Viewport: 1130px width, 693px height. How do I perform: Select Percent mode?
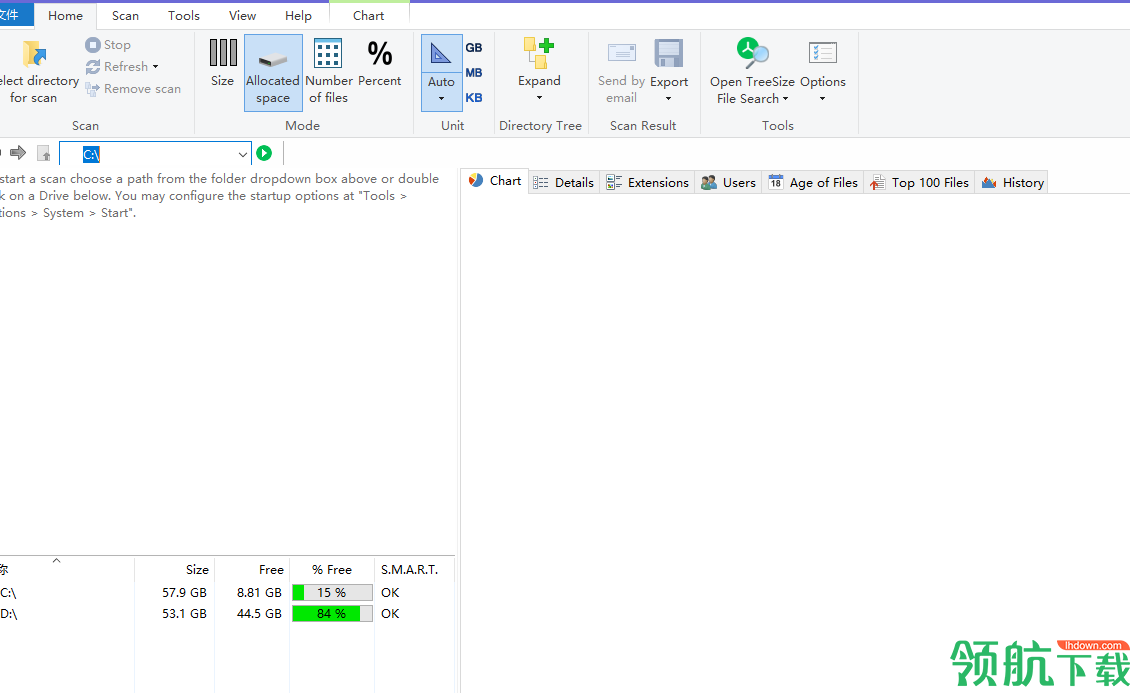[x=380, y=63]
